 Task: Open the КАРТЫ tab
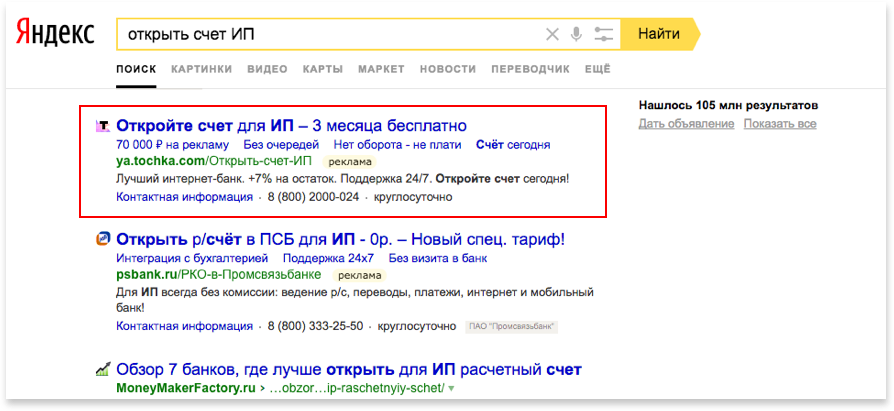(323, 70)
